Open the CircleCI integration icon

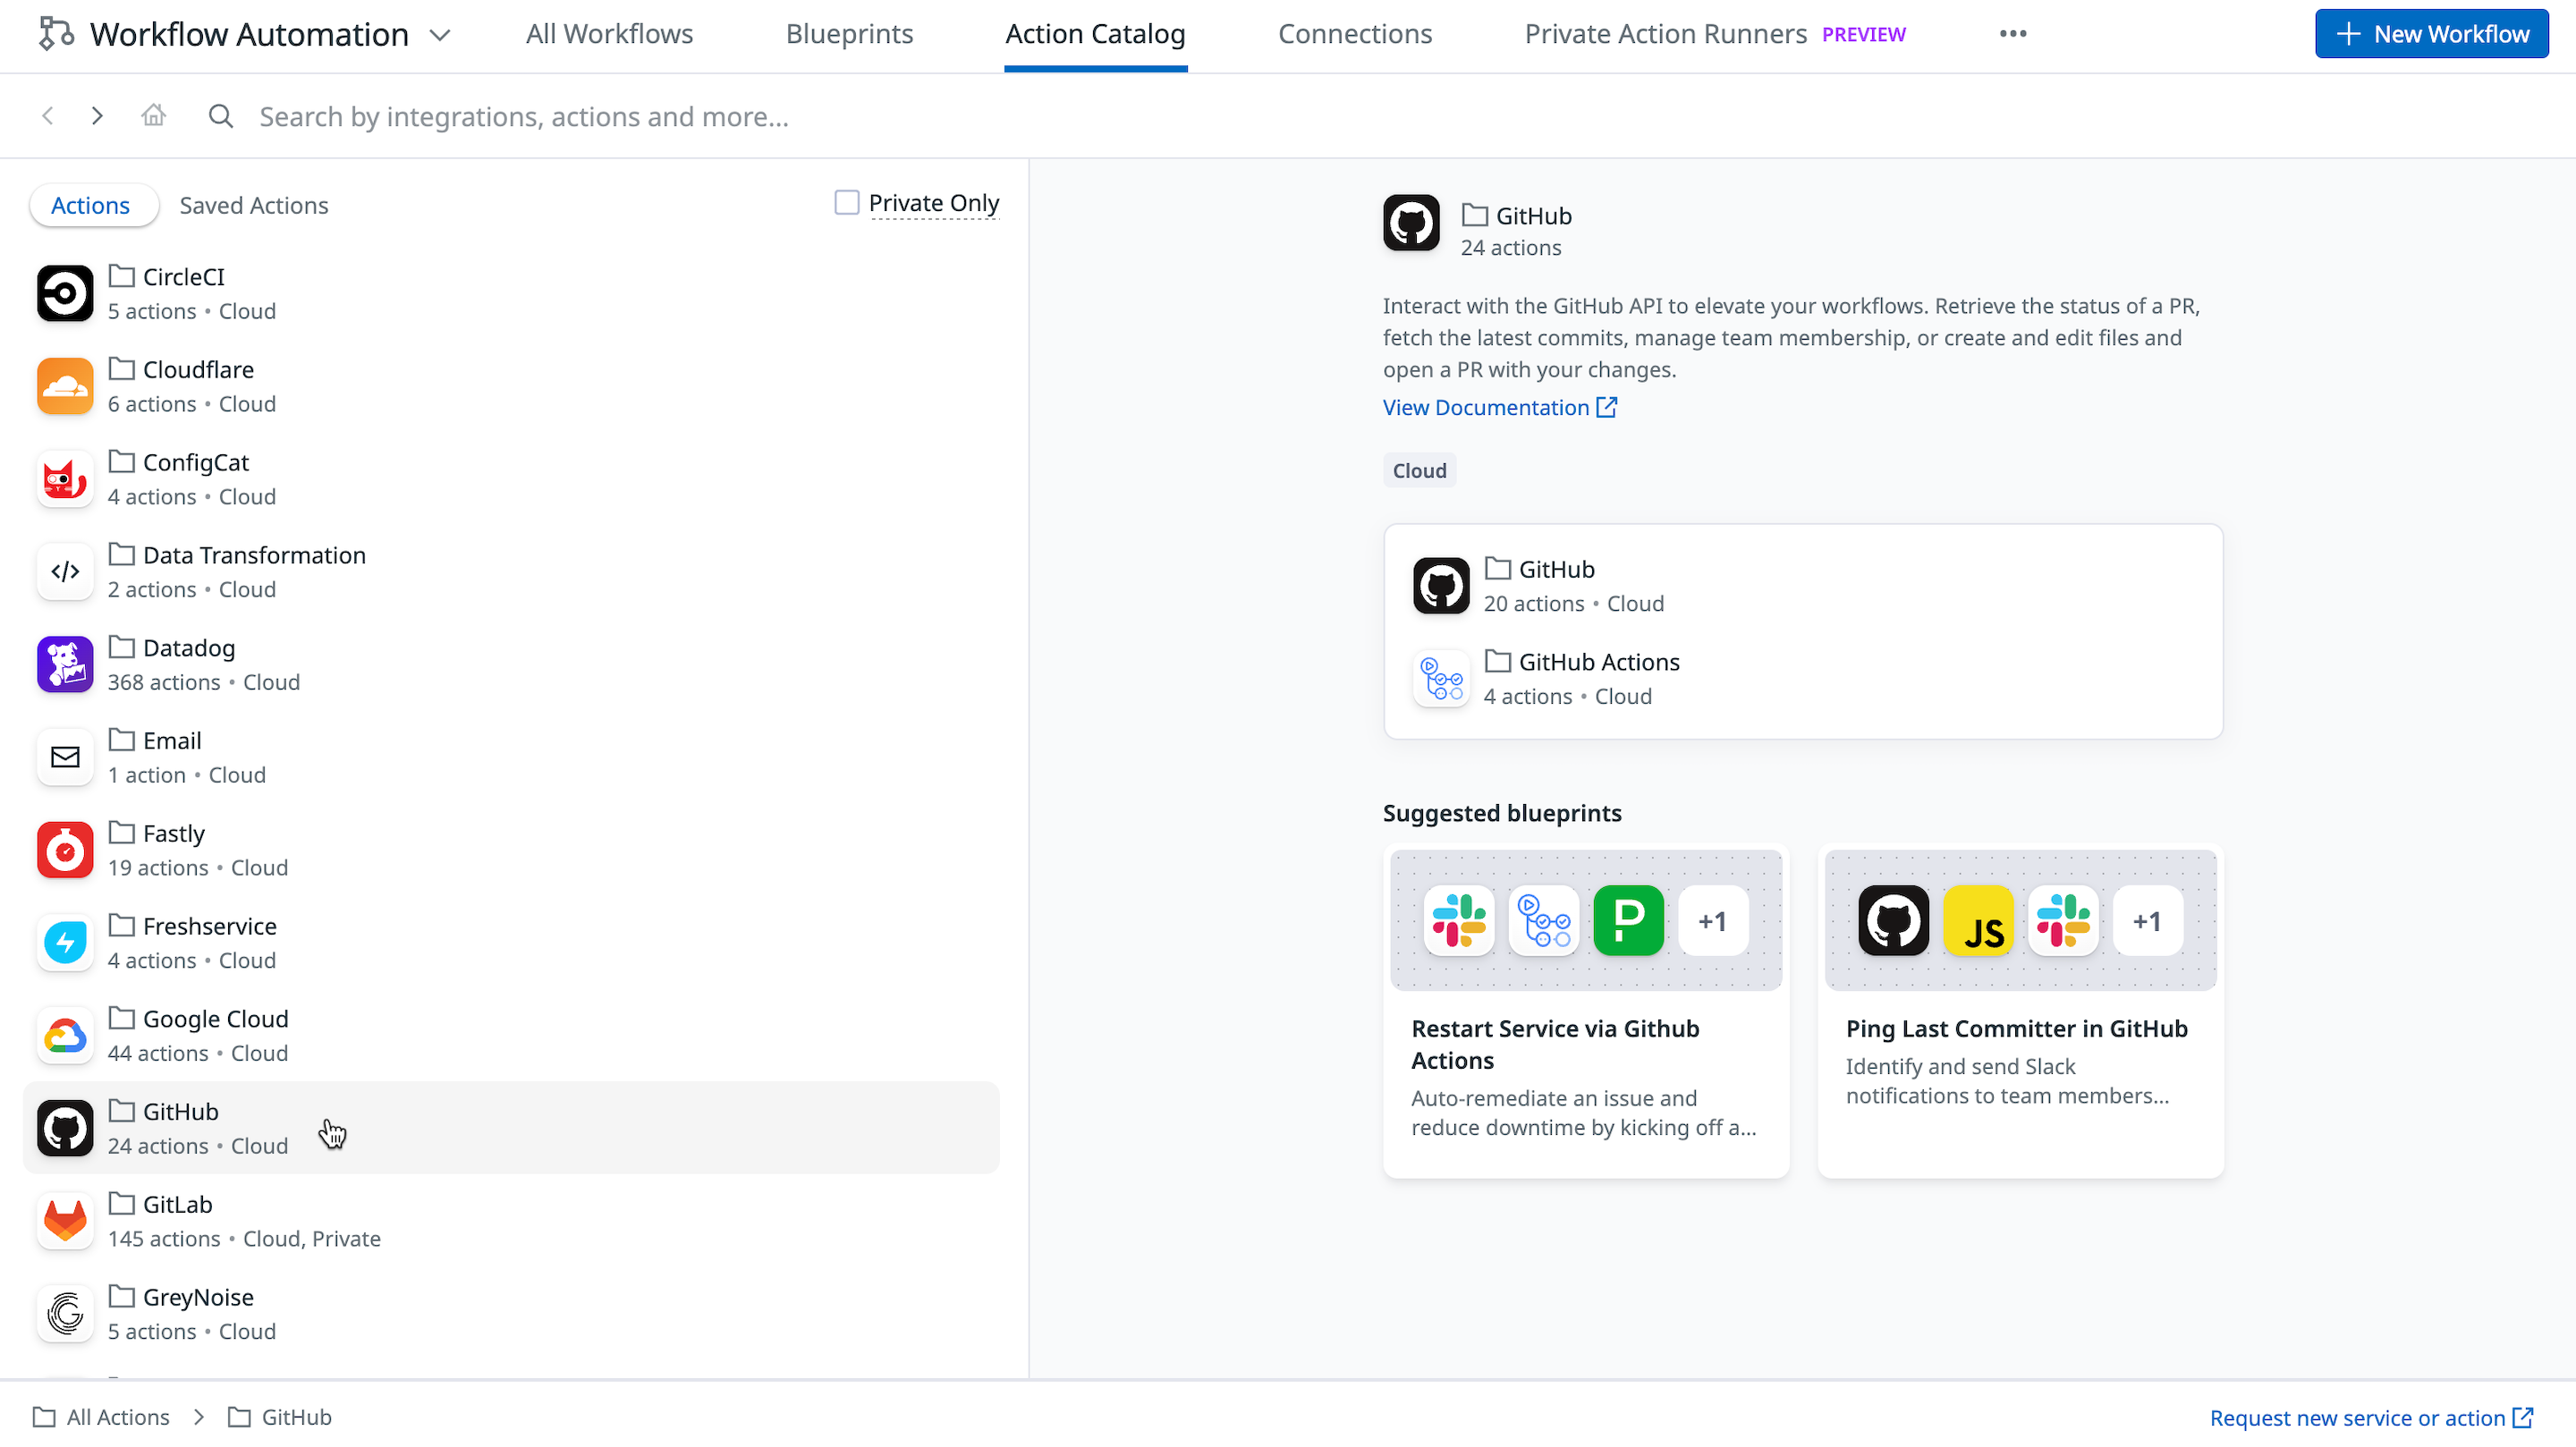(65, 293)
